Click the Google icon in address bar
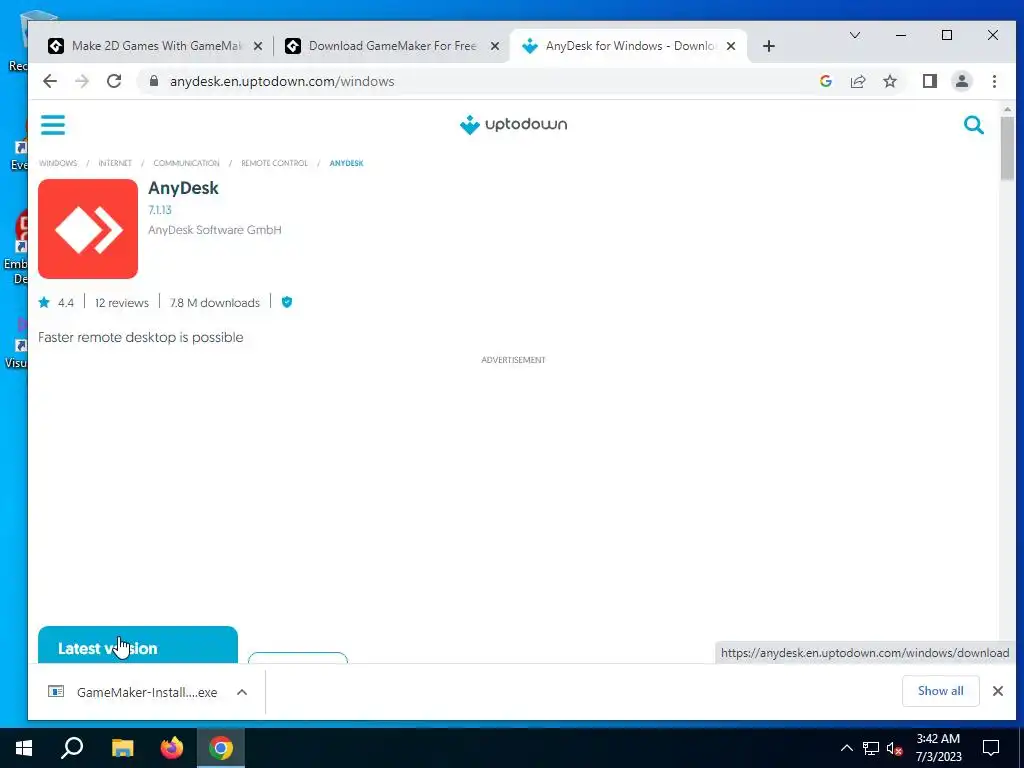 [x=825, y=81]
